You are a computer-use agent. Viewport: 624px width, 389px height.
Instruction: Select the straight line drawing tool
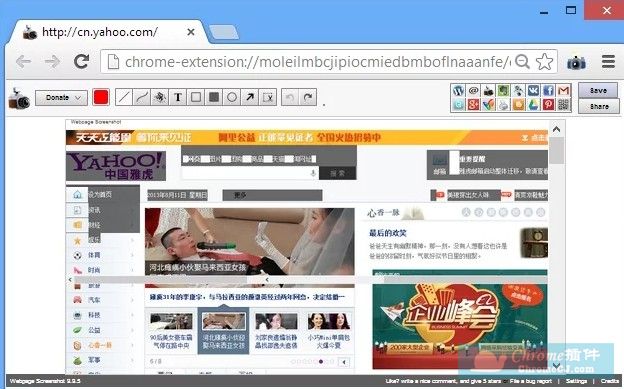(124, 97)
